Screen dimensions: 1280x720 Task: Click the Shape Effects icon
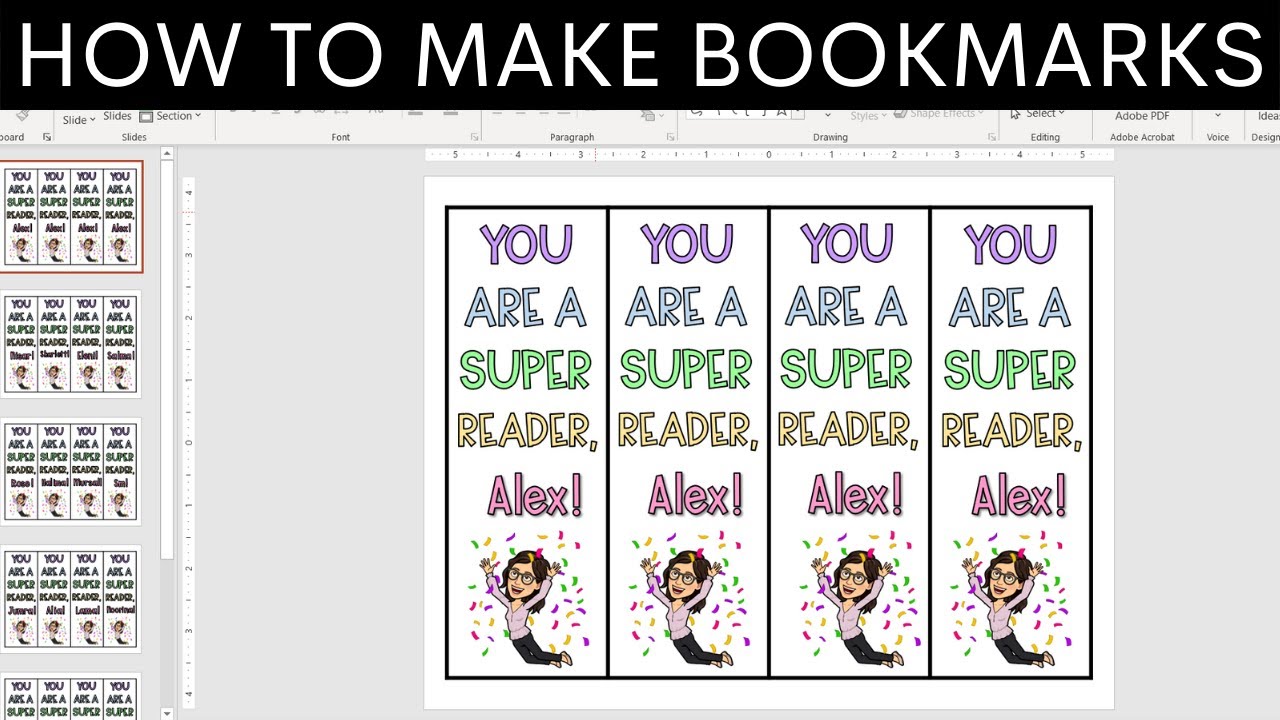click(901, 113)
